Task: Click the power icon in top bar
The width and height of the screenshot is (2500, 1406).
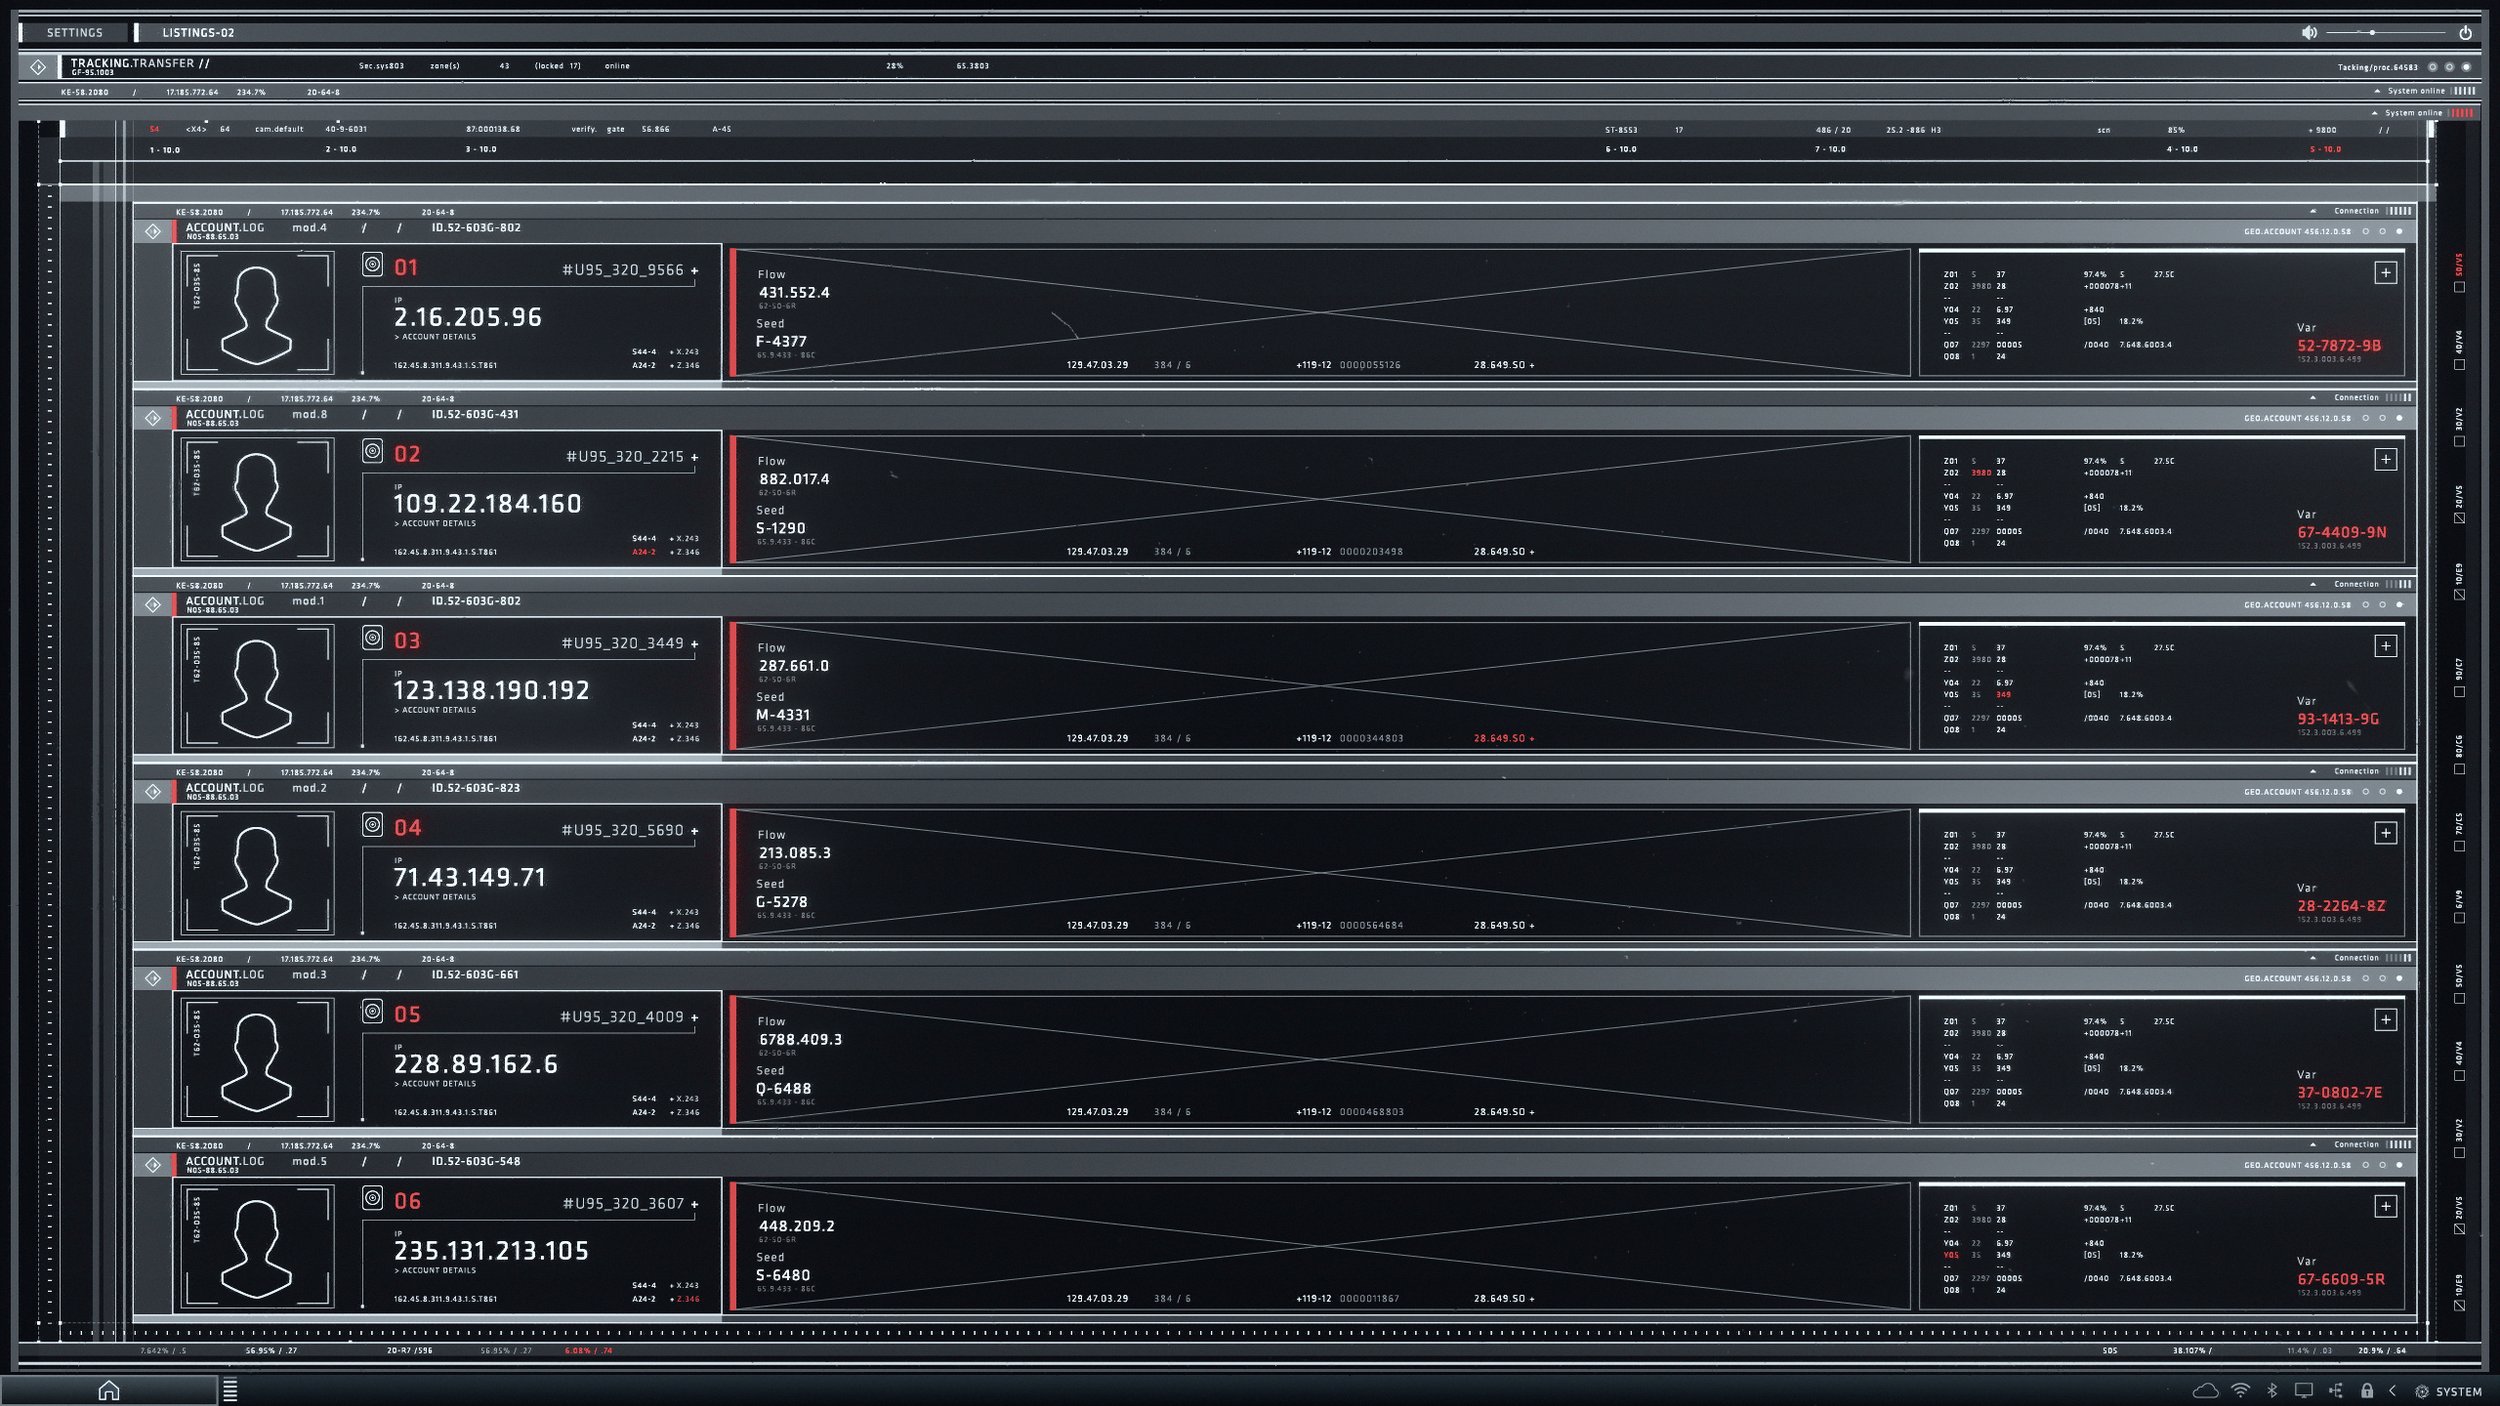Action: pyautogui.click(x=2465, y=33)
